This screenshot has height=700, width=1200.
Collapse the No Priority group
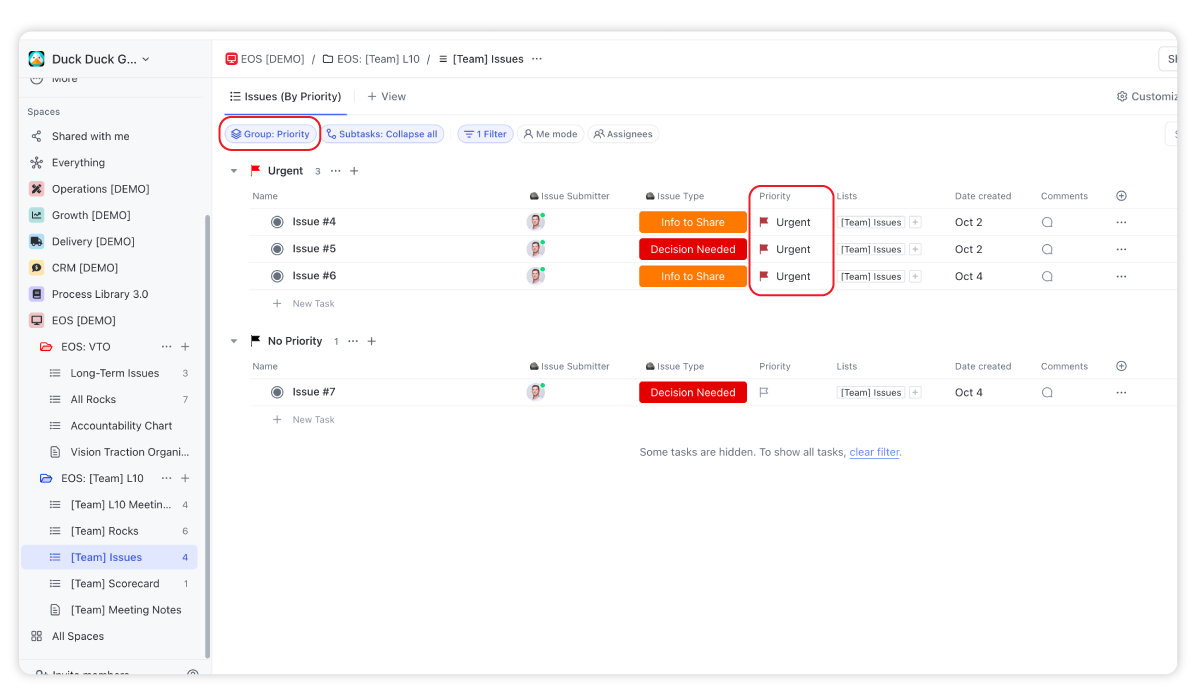(x=234, y=341)
